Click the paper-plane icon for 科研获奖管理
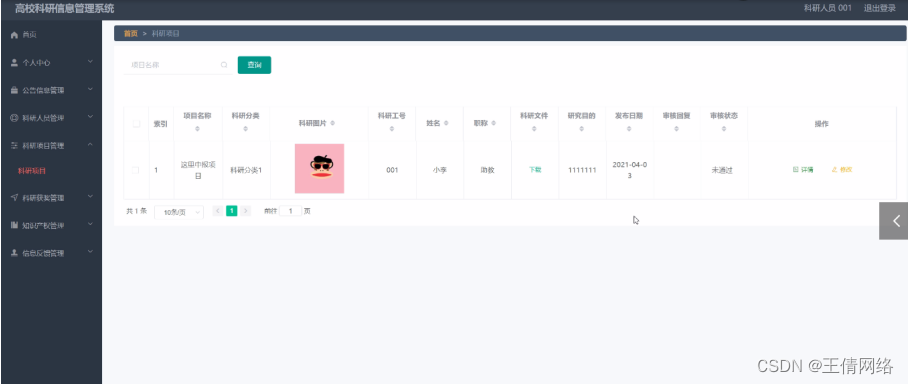 tap(14, 198)
